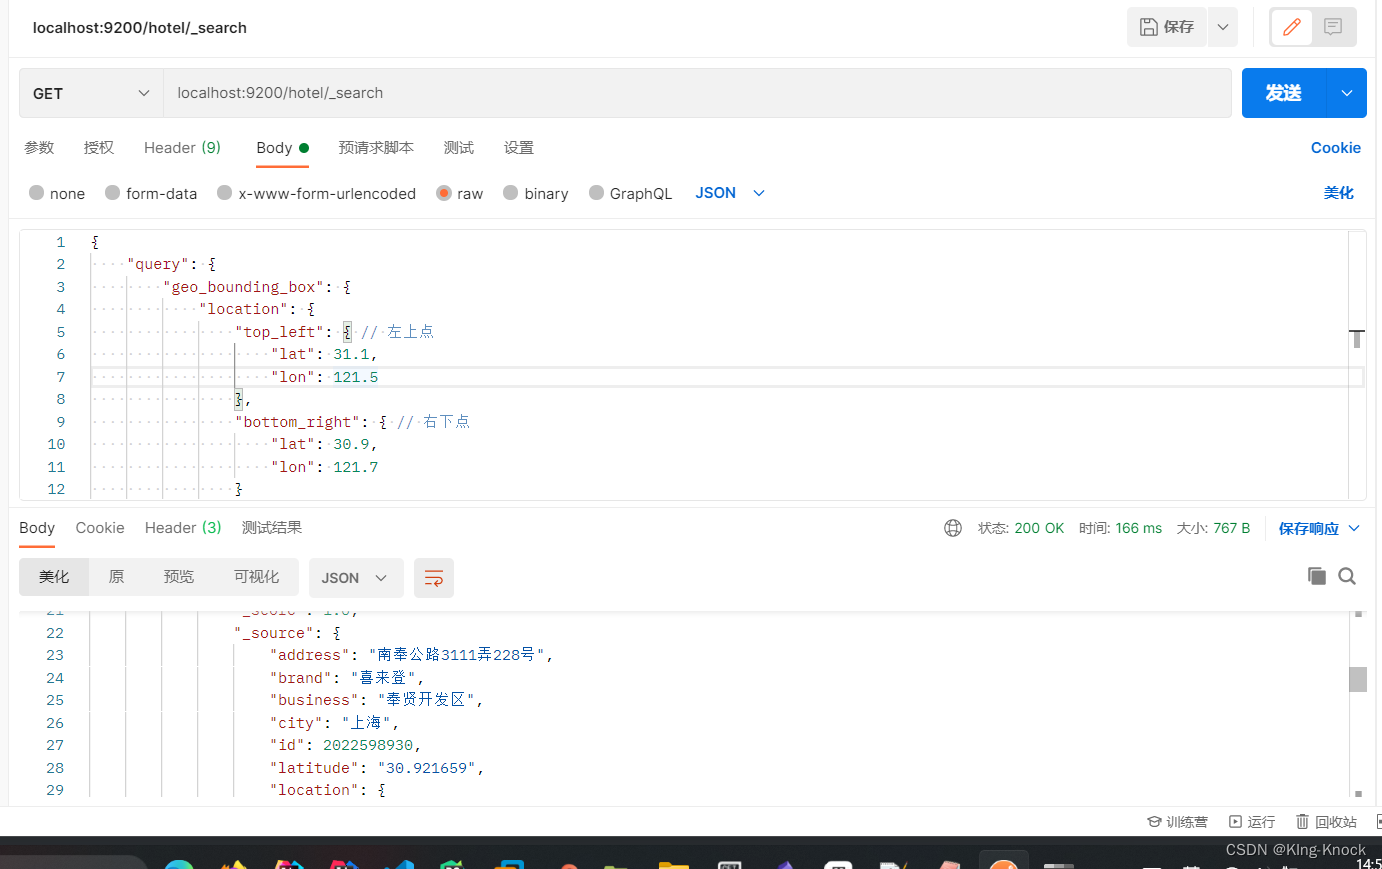Switch to edit mode with pencil icon
1382x869 pixels.
1291,27
